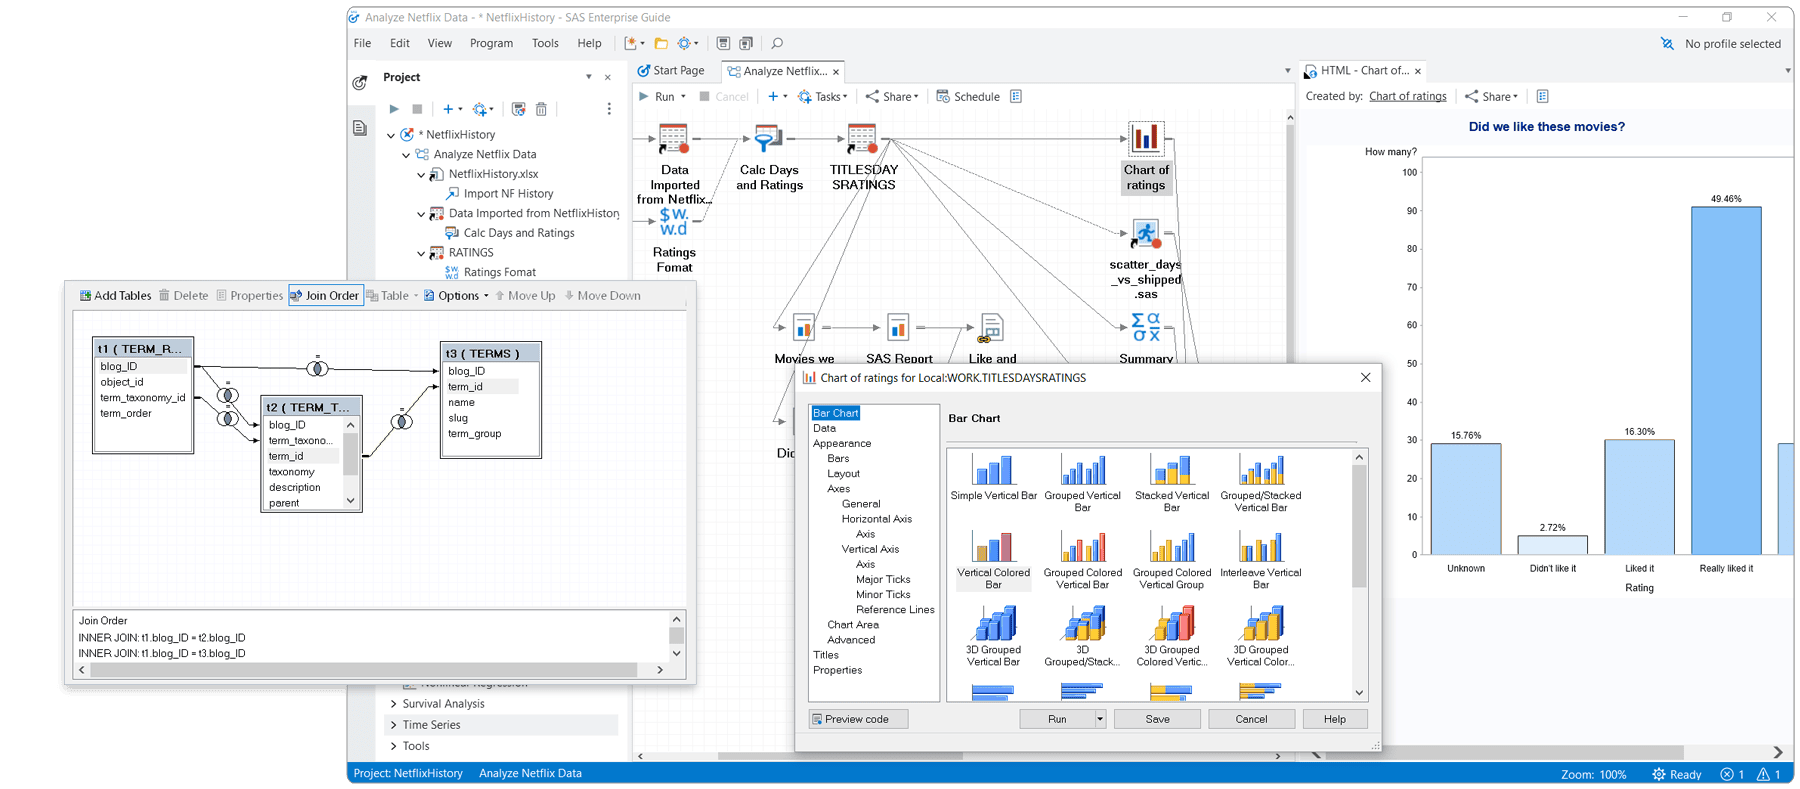Click Import NF History in project tree
This screenshot has height=789, width=1800.
pos(508,194)
